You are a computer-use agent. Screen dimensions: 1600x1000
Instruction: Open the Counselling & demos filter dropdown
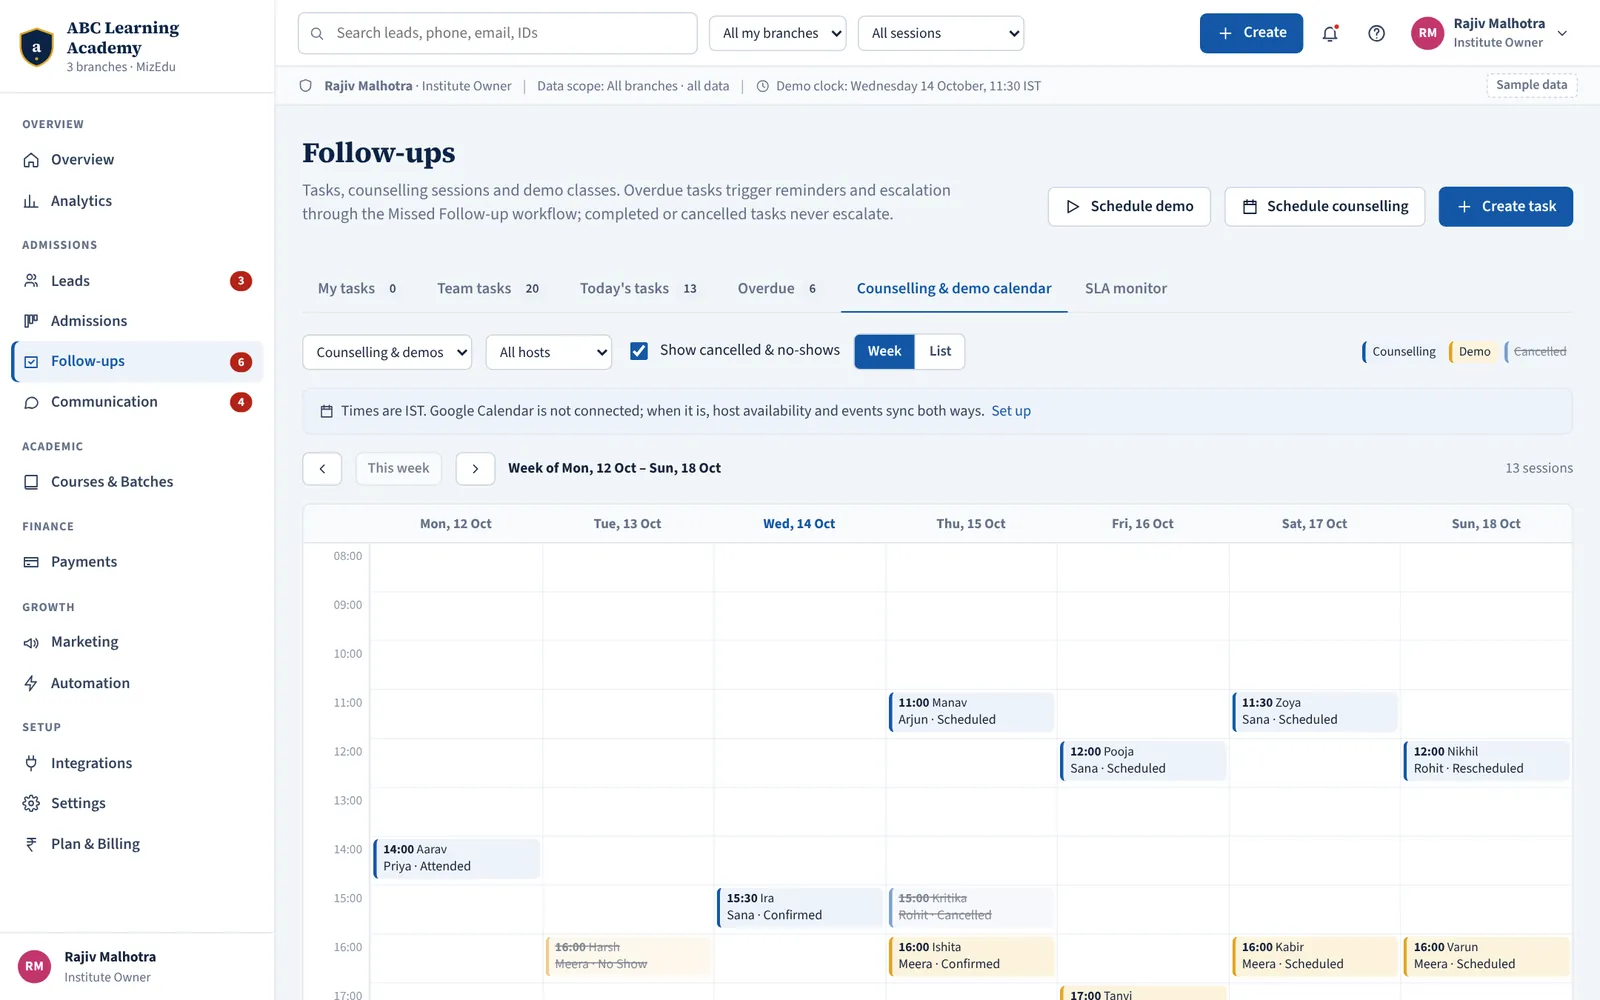387,352
